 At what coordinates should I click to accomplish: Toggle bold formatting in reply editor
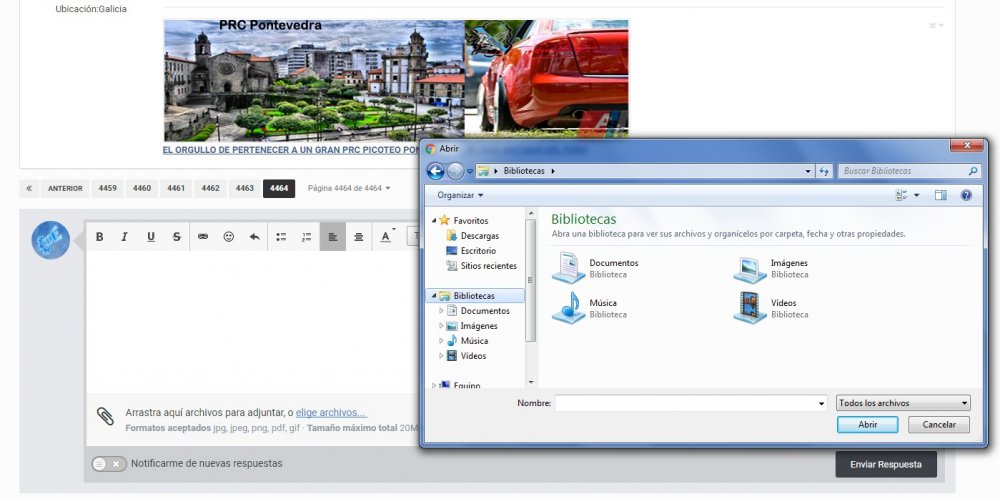[x=99, y=237]
